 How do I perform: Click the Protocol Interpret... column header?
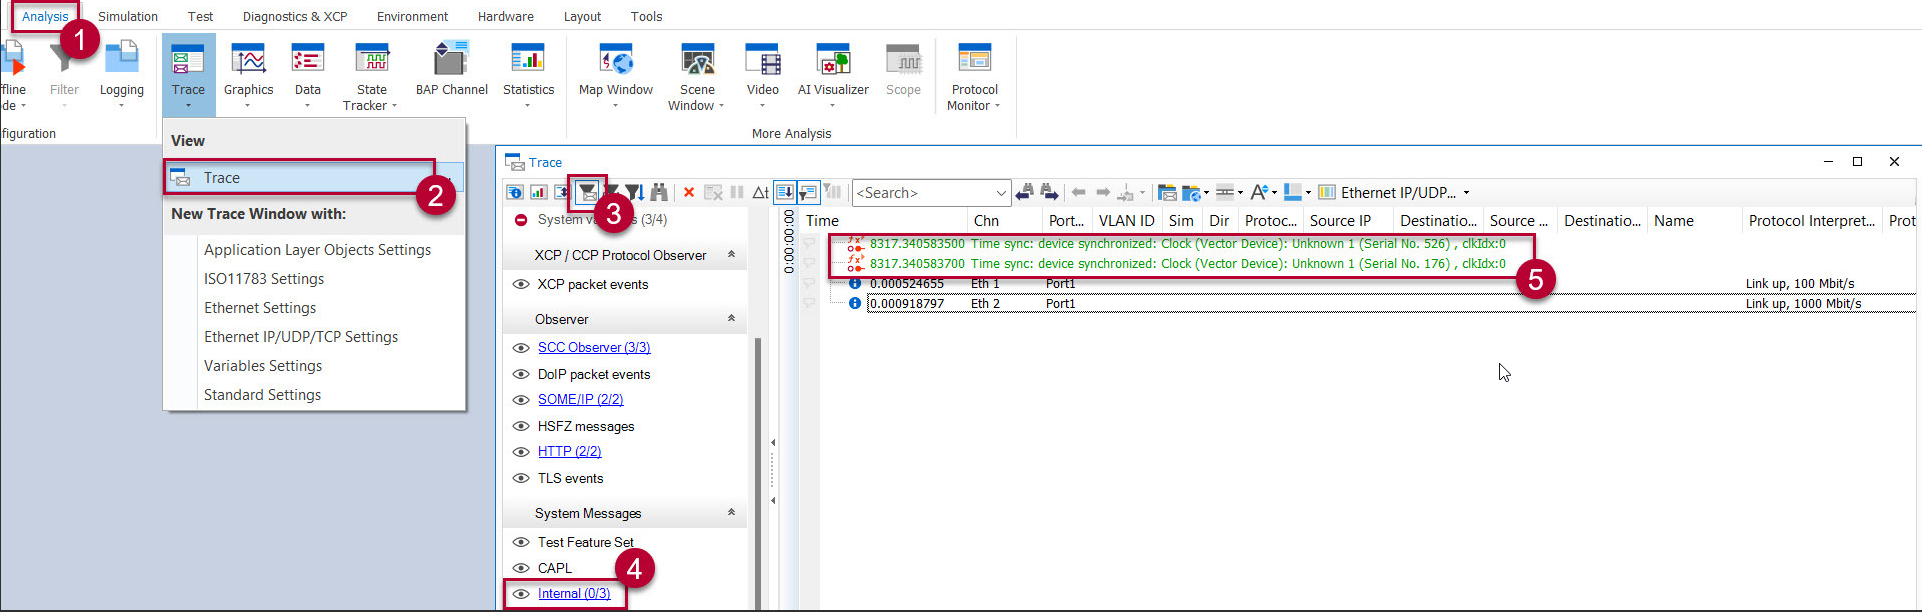click(1812, 221)
